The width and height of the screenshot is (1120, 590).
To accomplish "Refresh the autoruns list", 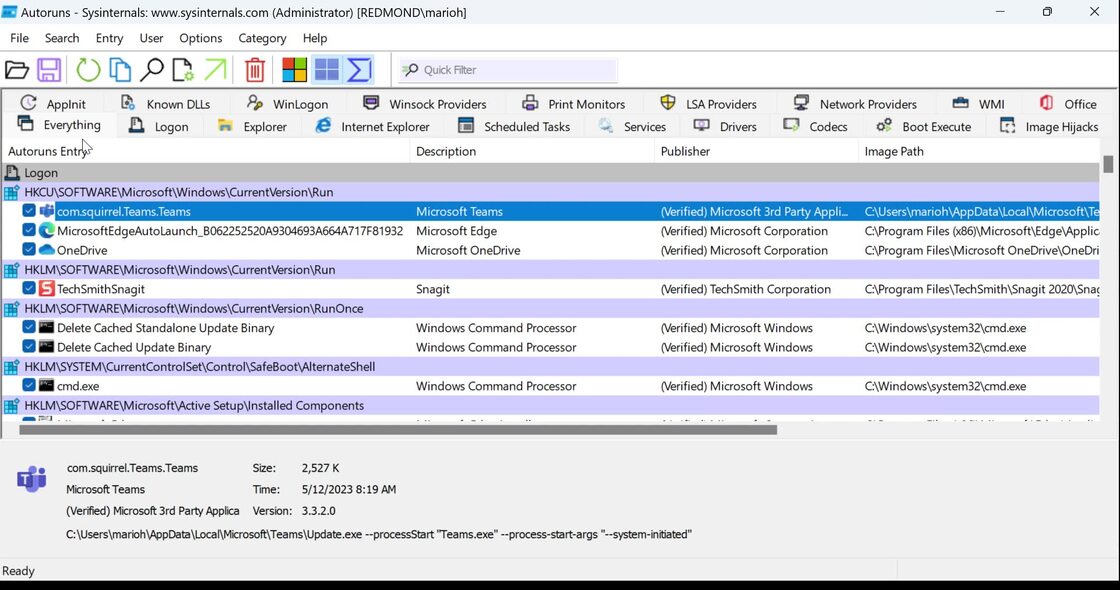I will point(89,70).
